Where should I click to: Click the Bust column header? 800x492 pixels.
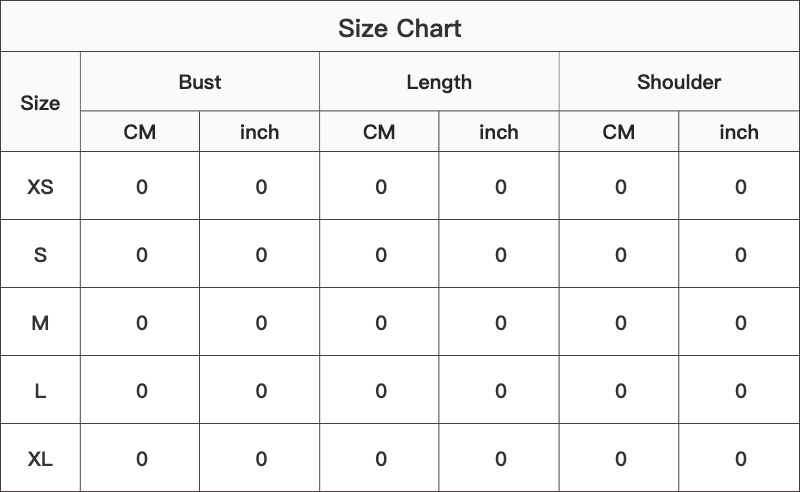pos(200,82)
